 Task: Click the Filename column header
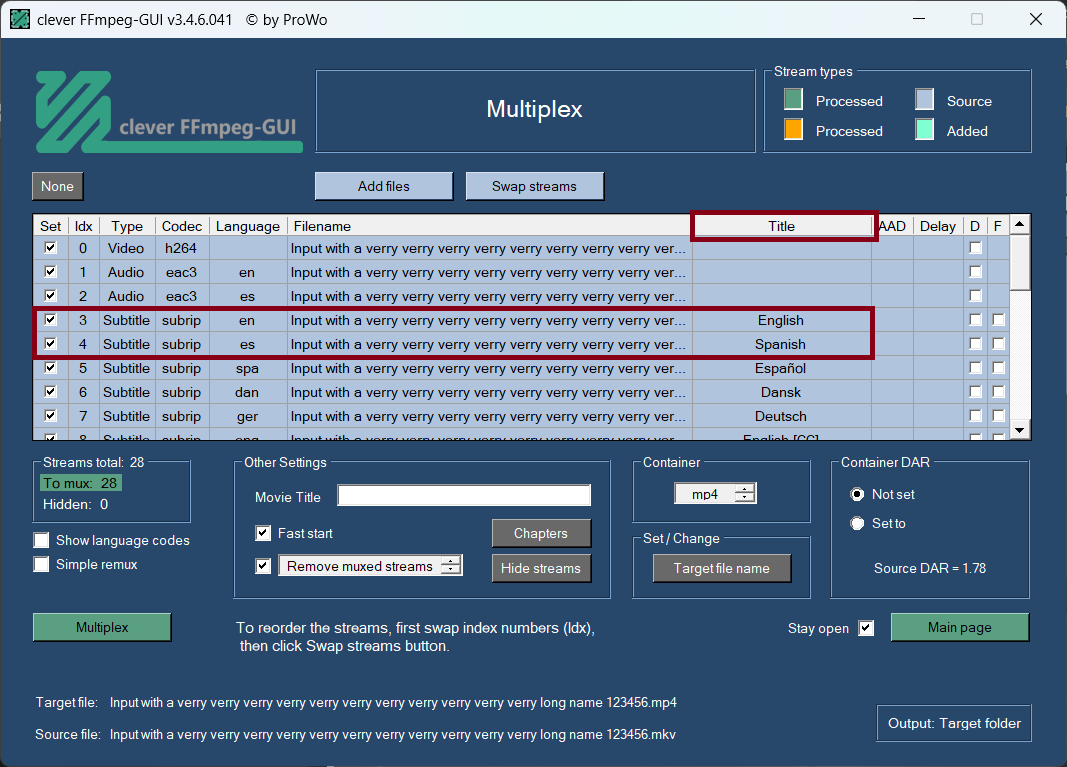[490, 226]
